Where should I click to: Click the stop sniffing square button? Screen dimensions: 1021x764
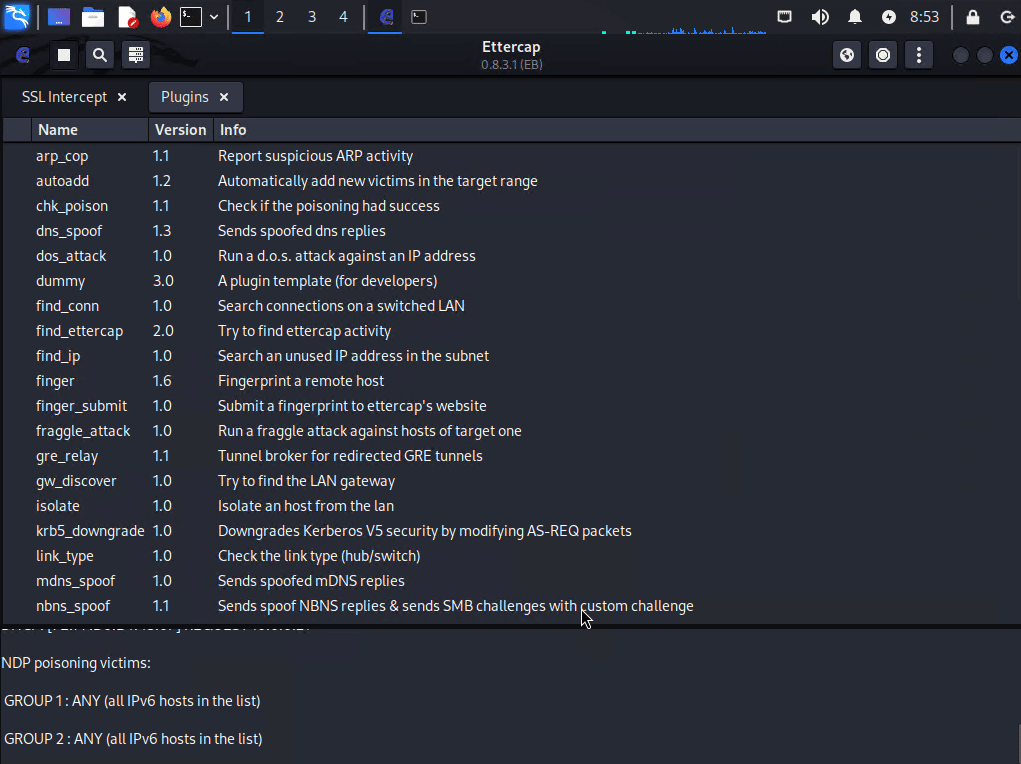[64, 55]
